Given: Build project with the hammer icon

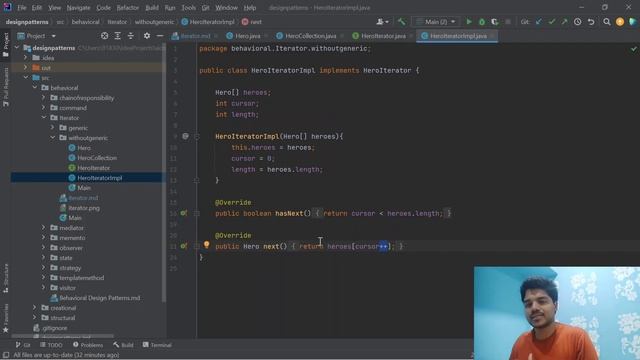Looking at the screenshot, I should (x=402, y=22).
